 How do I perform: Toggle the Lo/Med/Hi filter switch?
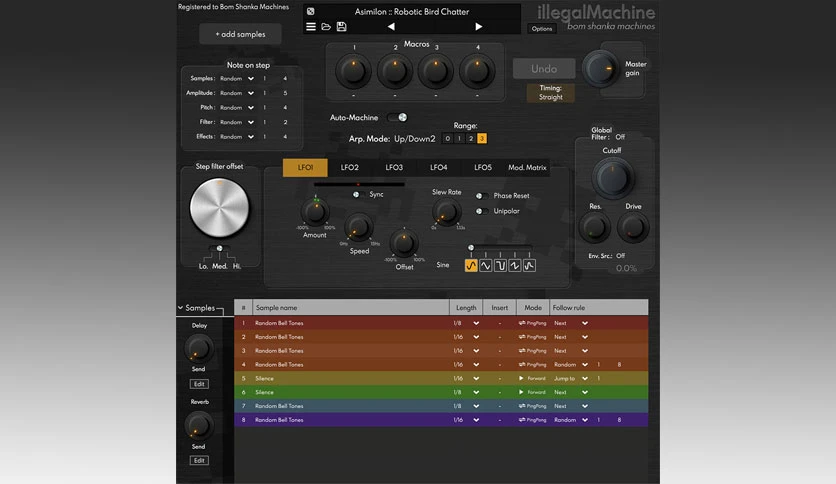pos(219,248)
